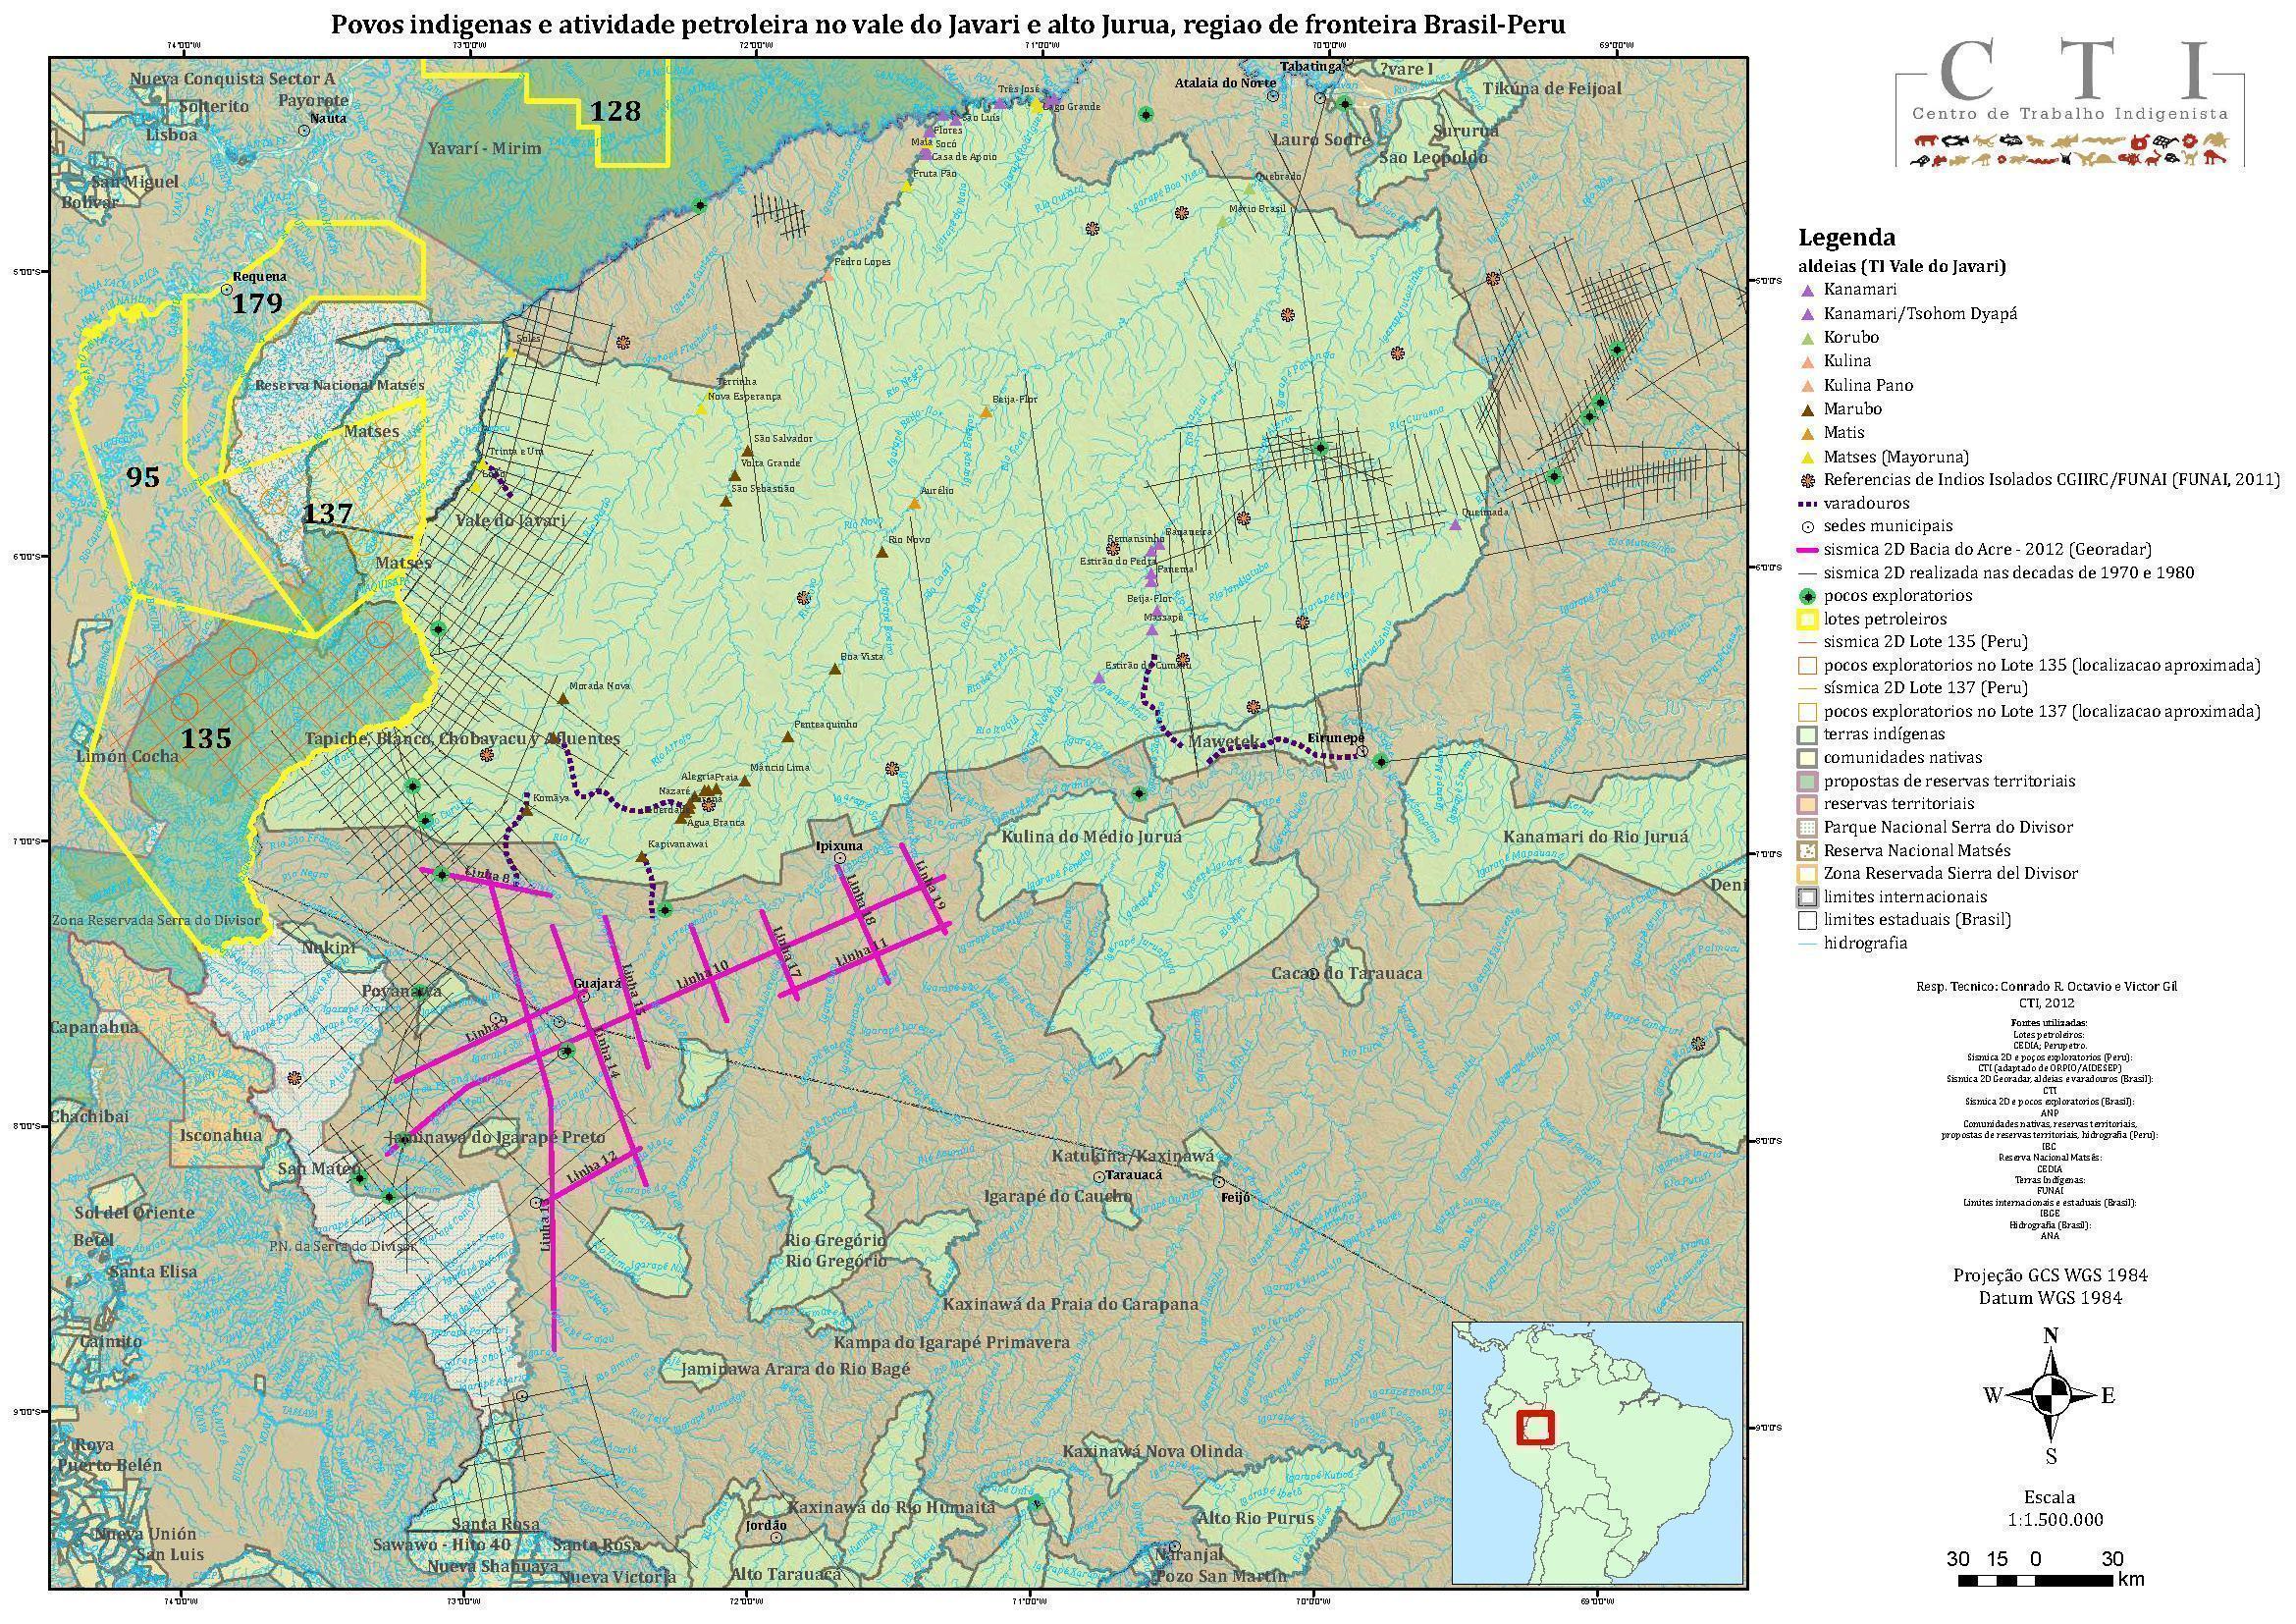Click the Kulina triangle legend symbol
The width and height of the screenshot is (2296, 1624).
click(1806, 361)
